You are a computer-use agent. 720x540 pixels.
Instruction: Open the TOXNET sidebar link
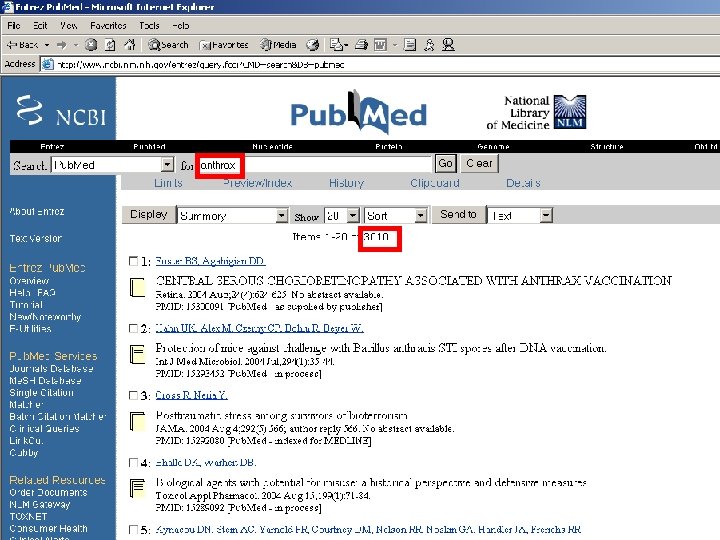click(x=28, y=517)
